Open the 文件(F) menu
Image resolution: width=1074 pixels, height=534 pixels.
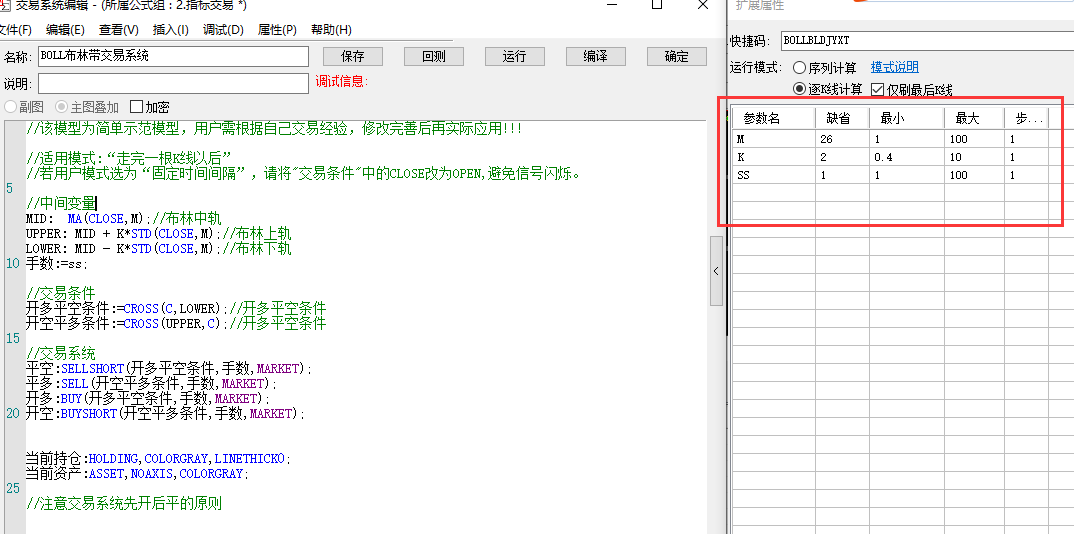[x=14, y=30]
